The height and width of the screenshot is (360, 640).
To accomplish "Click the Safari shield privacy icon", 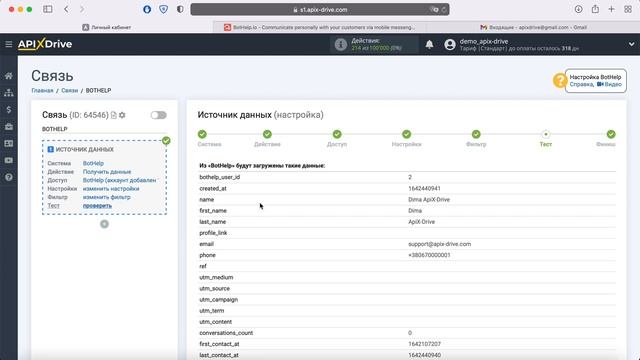I will (x=164, y=9).
